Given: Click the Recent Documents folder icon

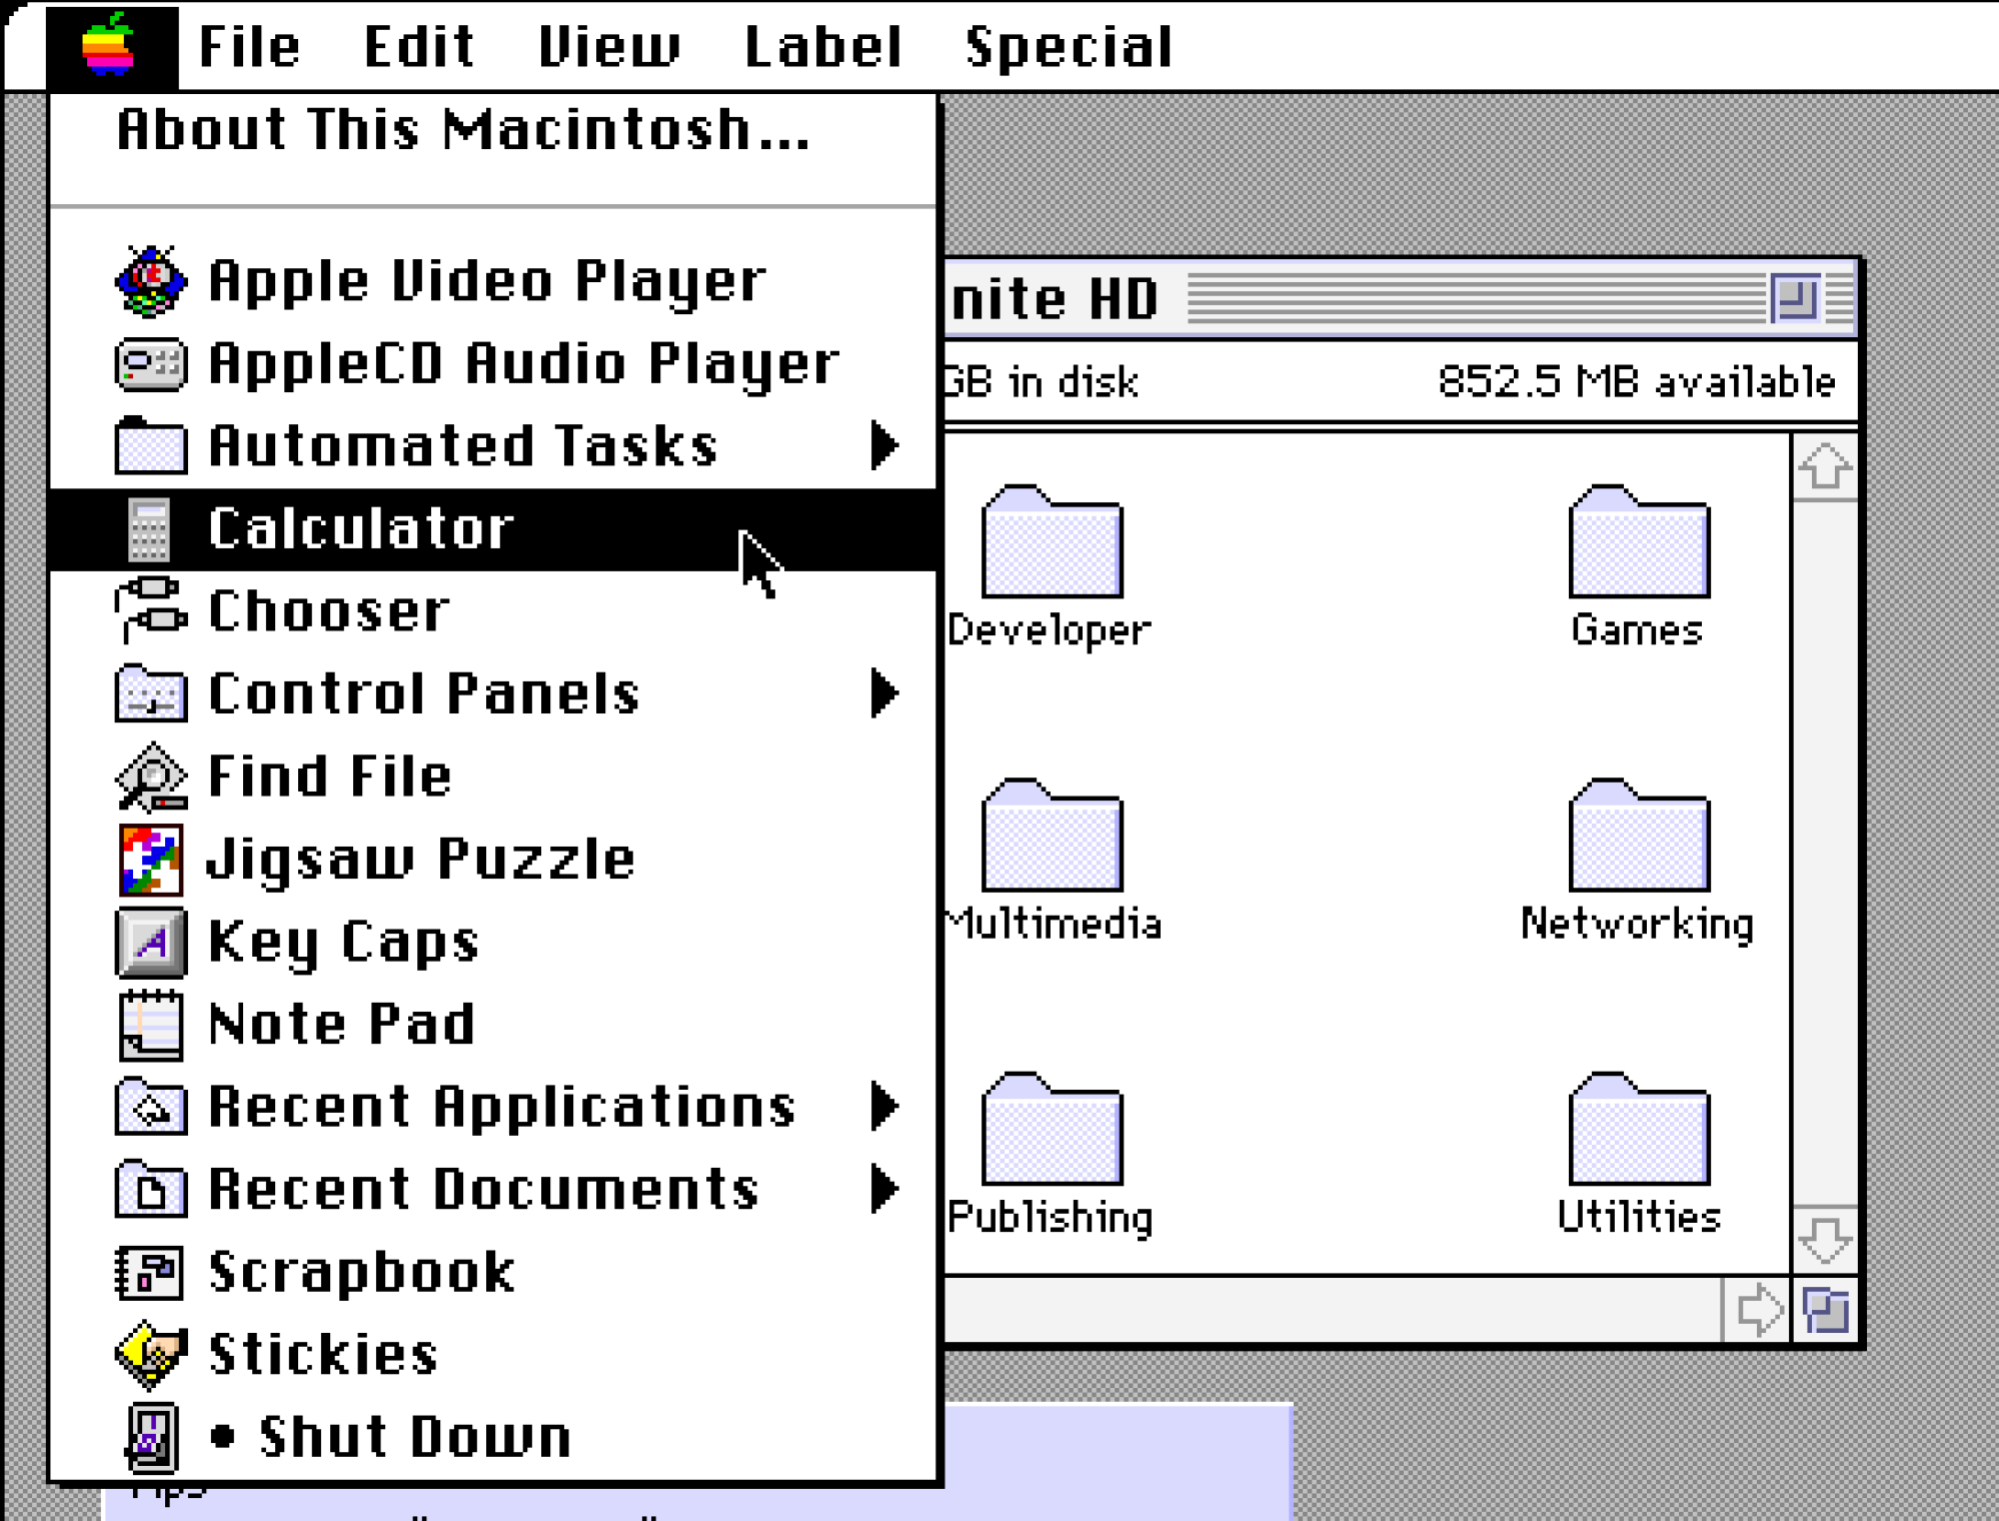Looking at the screenshot, I should (150, 1189).
